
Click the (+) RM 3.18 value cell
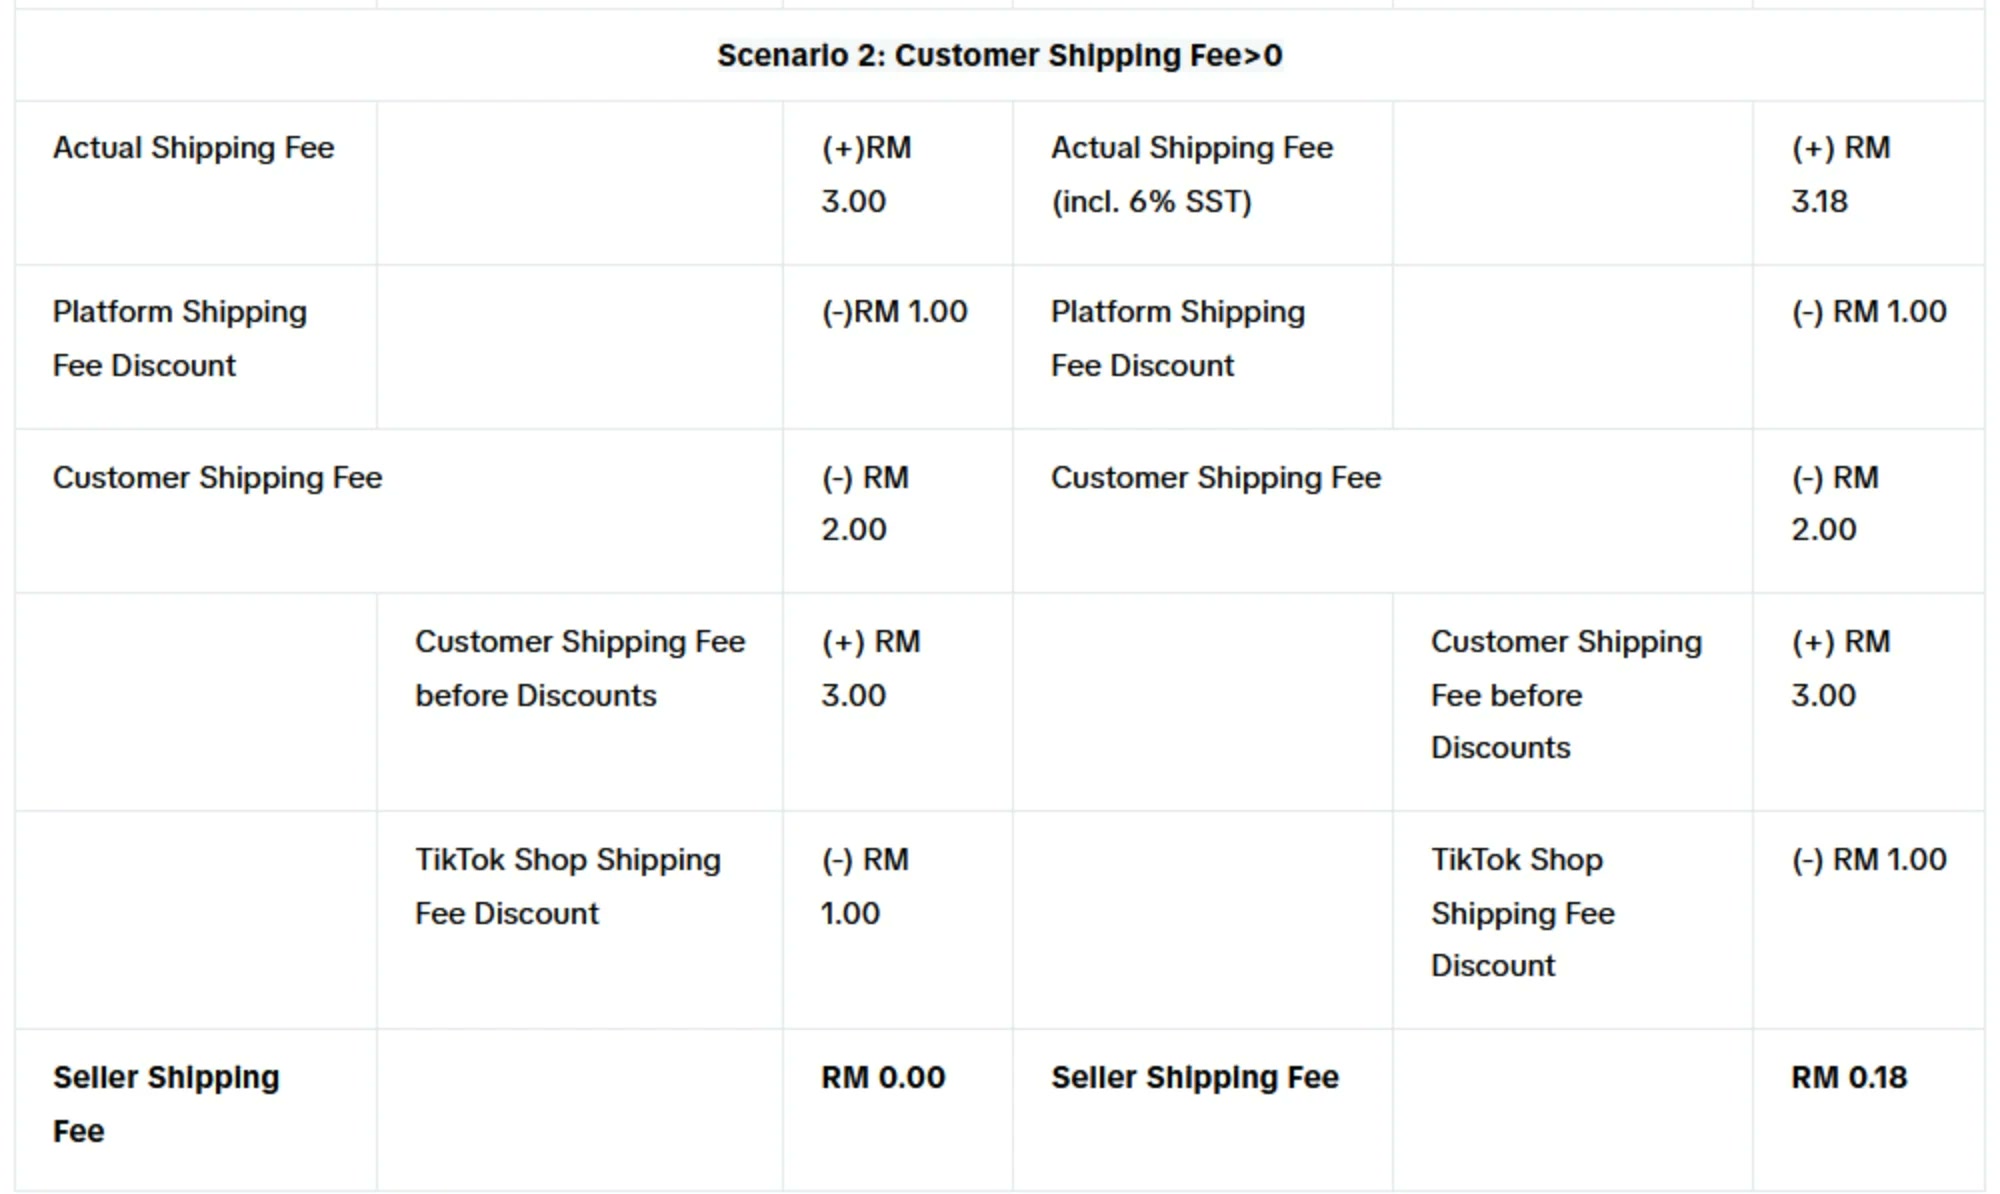(1840, 175)
